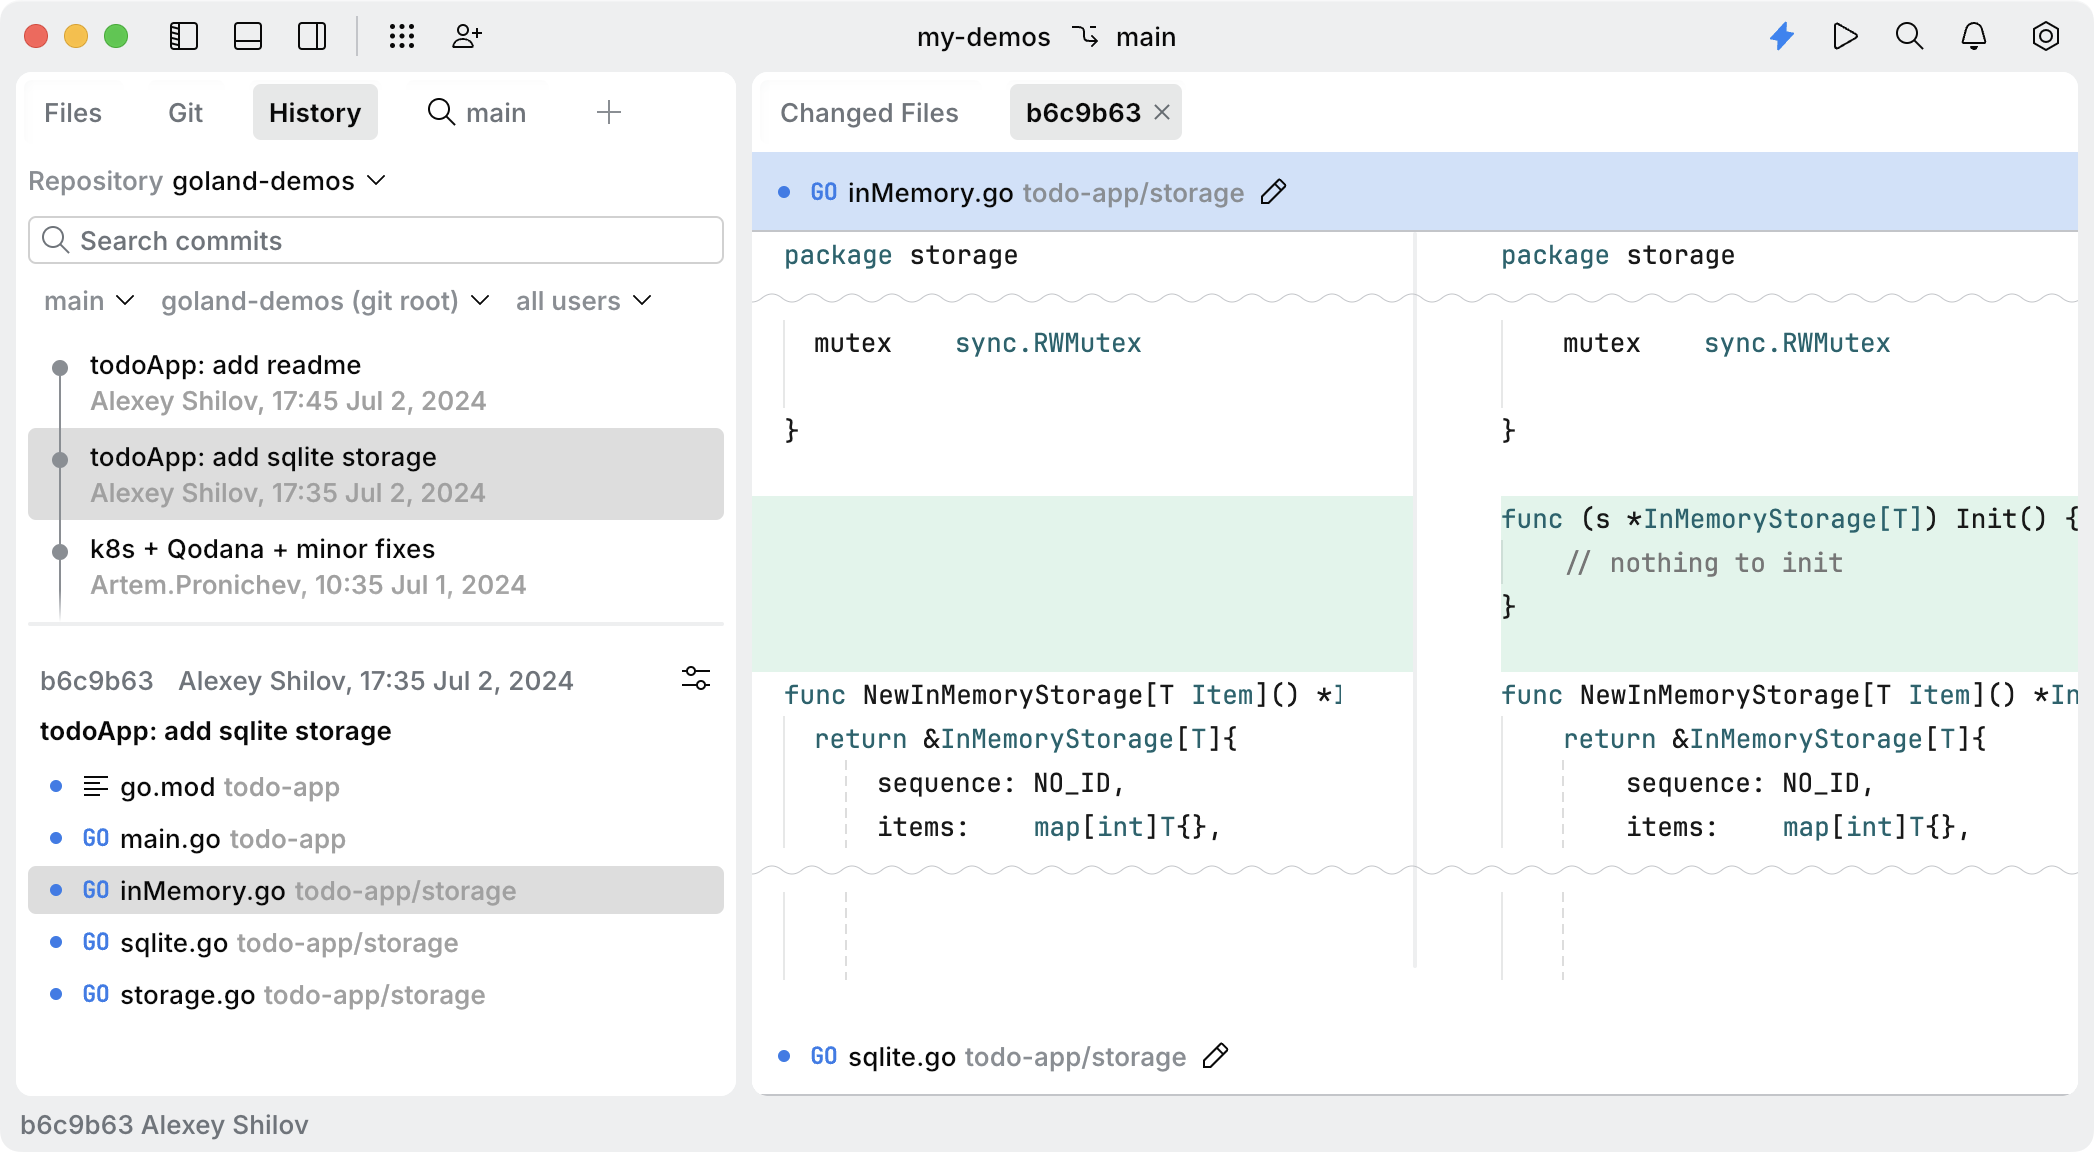Toggle the bottom panel icon

[x=248, y=37]
